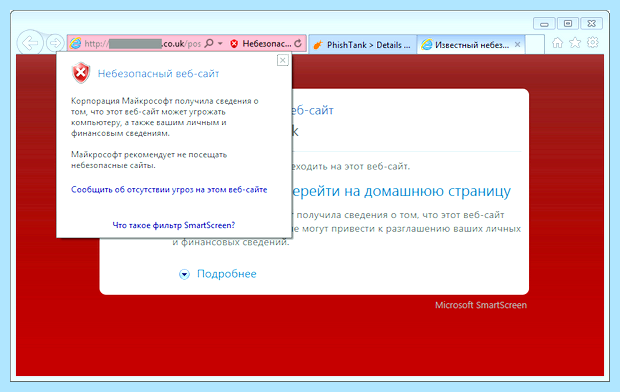Click the Небезопасный веб-сайт popup heading
The image size is (620, 392).
point(158,74)
